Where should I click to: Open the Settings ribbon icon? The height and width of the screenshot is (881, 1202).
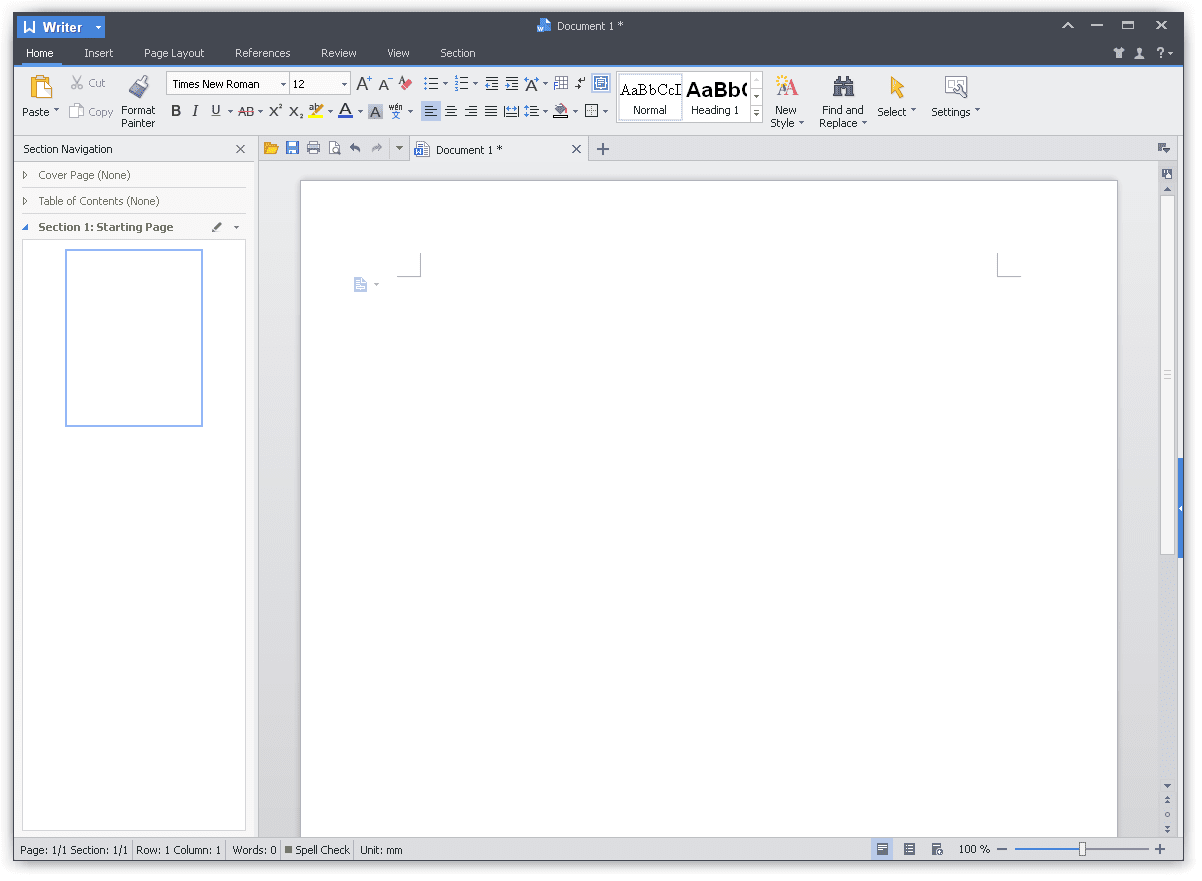(955, 87)
